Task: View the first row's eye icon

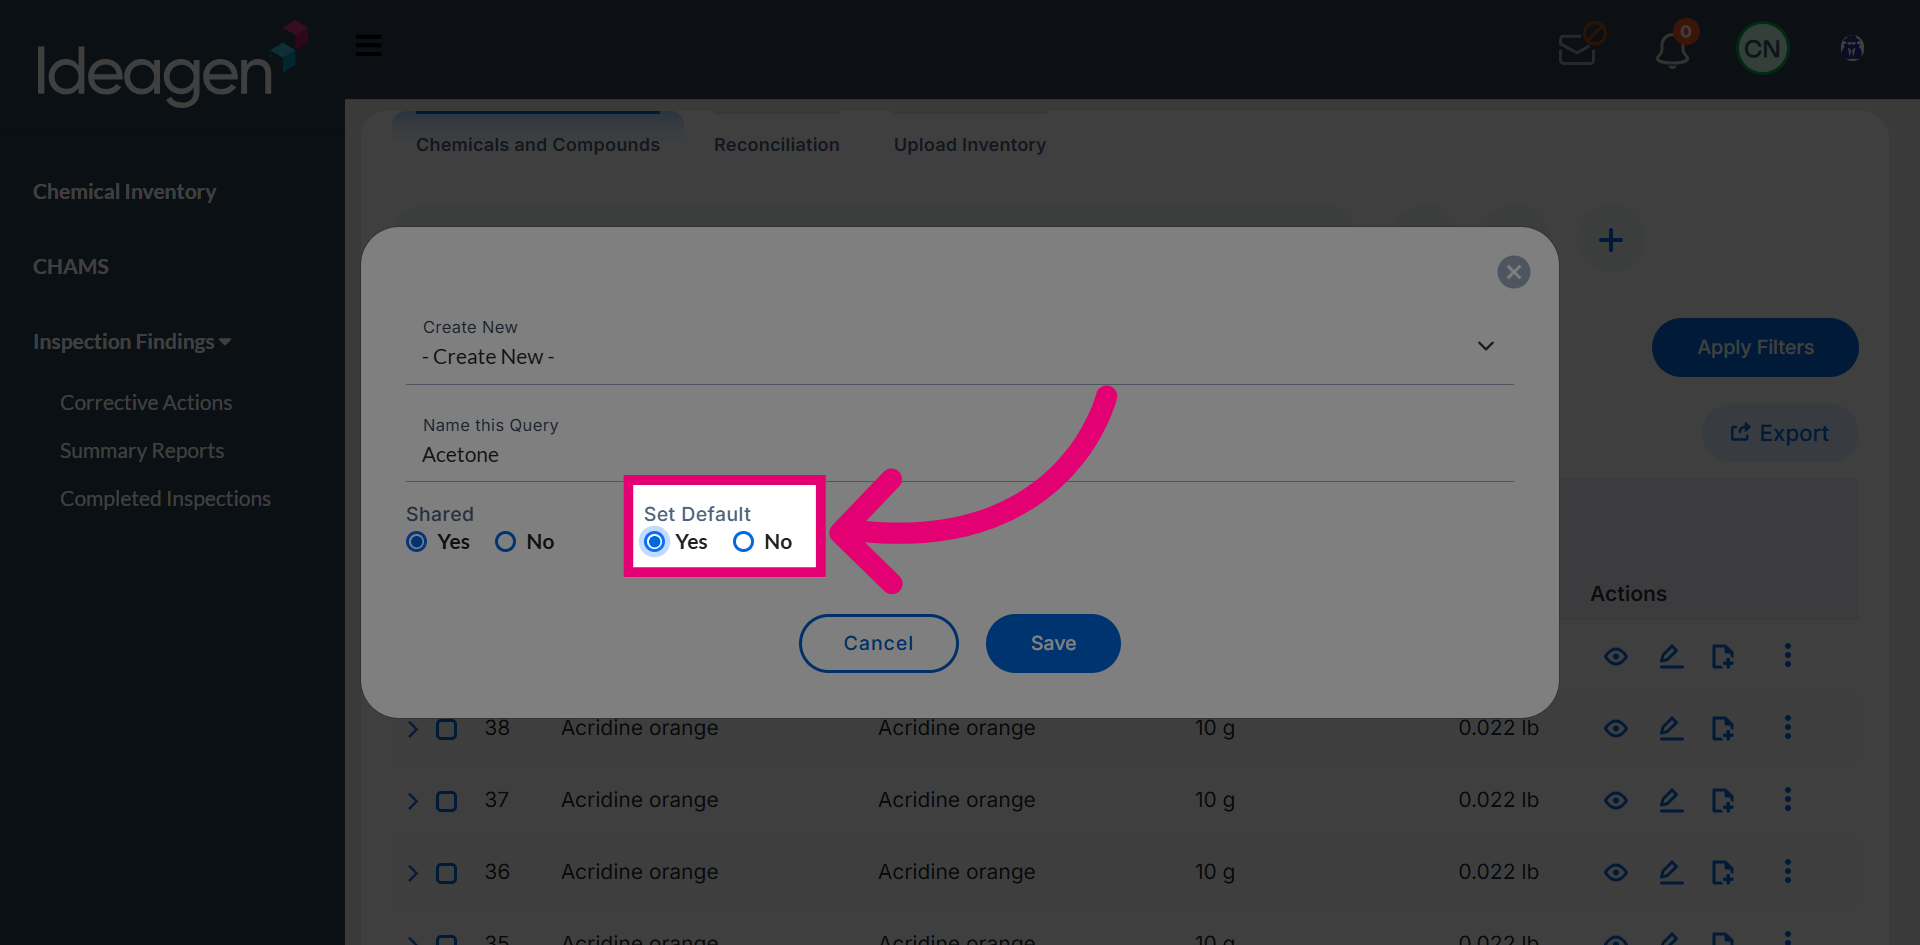Action: (x=1616, y=657)
